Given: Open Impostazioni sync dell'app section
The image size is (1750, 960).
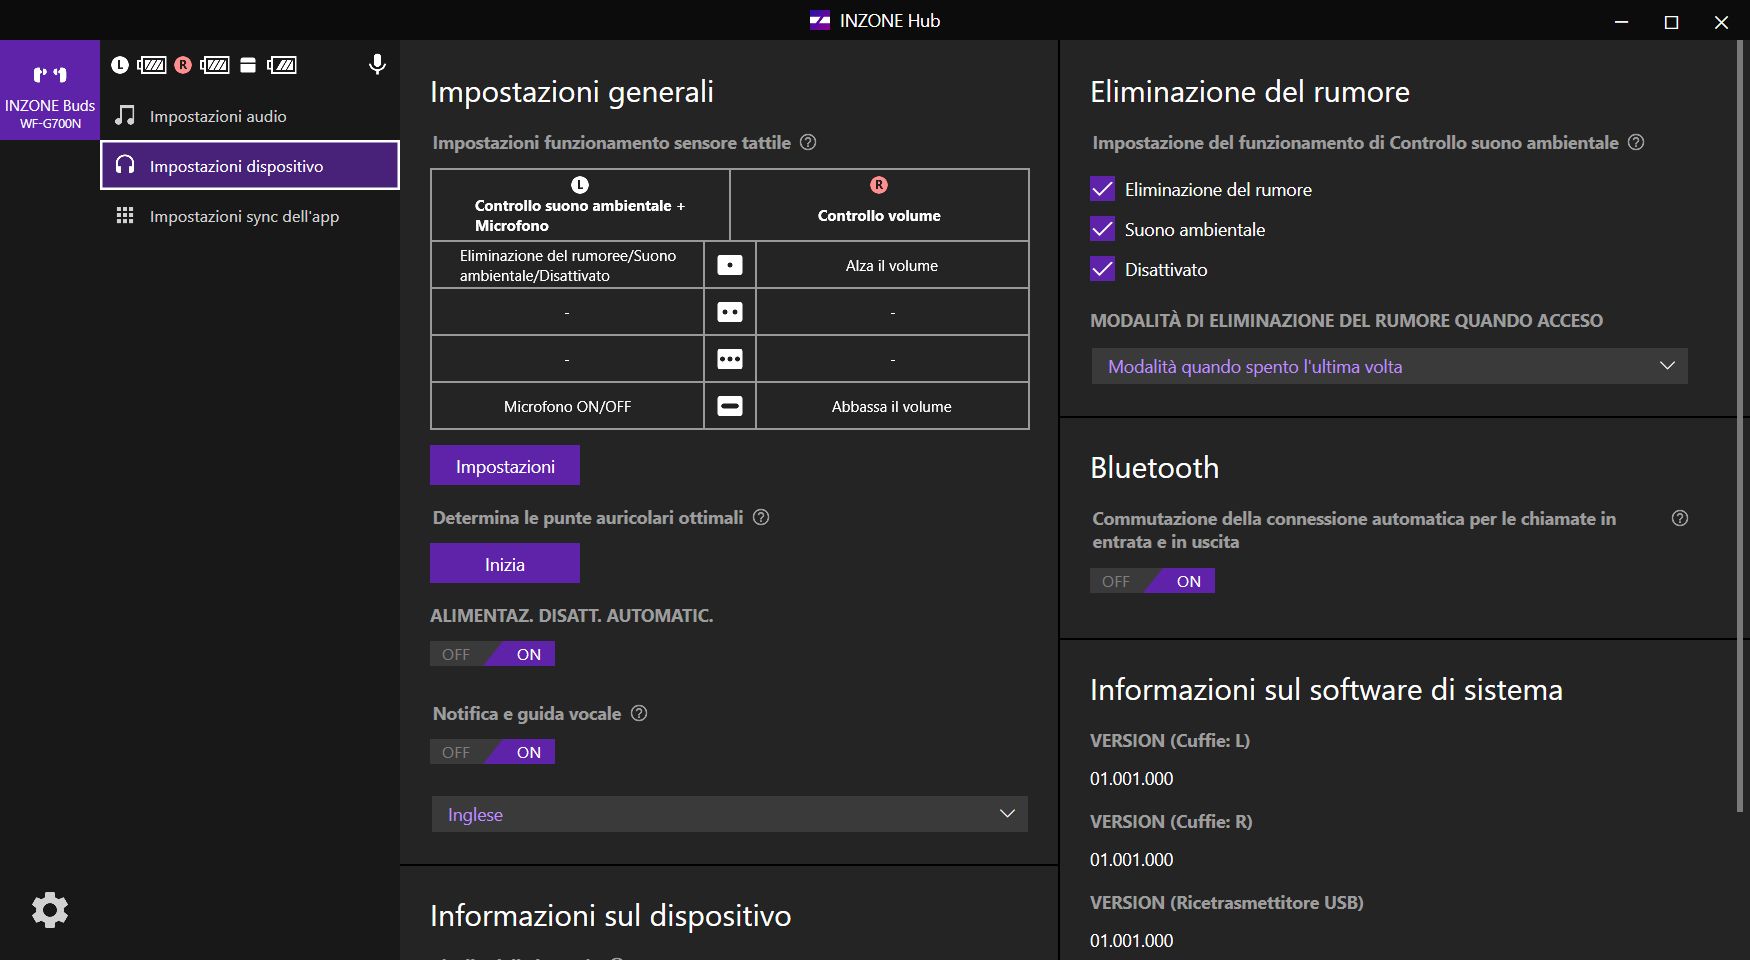Looking at the screenshot, I should [250, 216].
